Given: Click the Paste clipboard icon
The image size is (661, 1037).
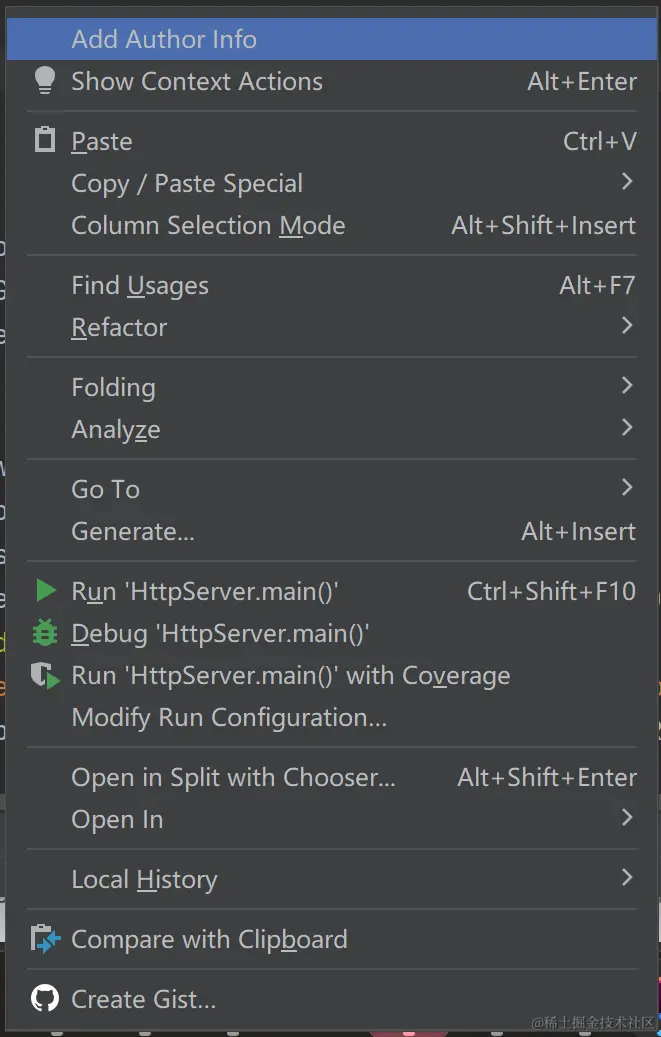Looking at the screenshot, I should (45, 141).
